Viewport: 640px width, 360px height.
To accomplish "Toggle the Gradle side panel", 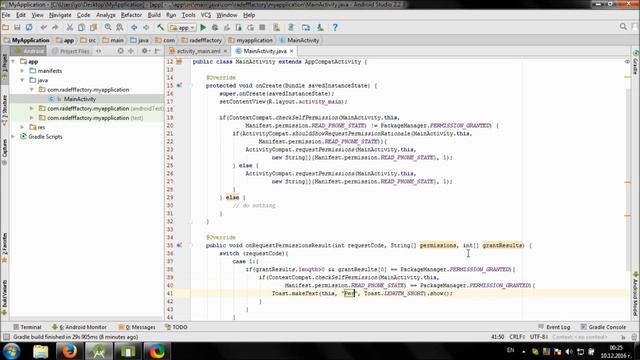I will [x=636, y=62].
